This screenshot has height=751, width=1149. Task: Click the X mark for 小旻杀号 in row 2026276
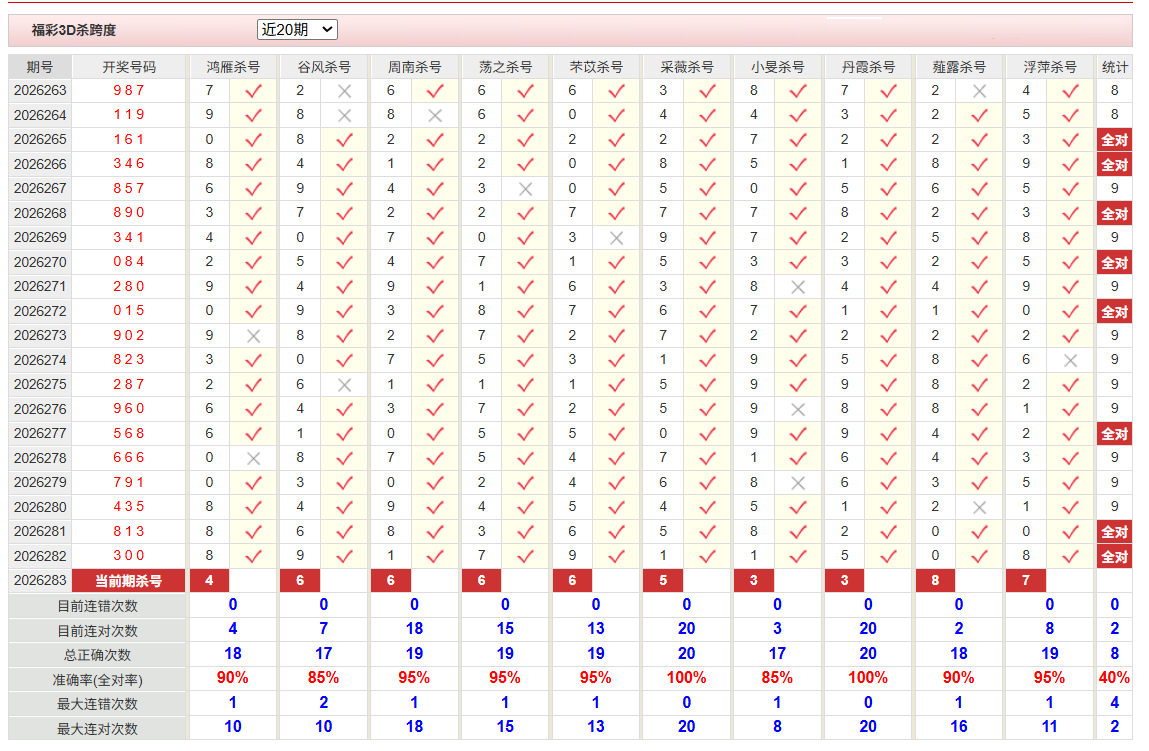(798, 410)
